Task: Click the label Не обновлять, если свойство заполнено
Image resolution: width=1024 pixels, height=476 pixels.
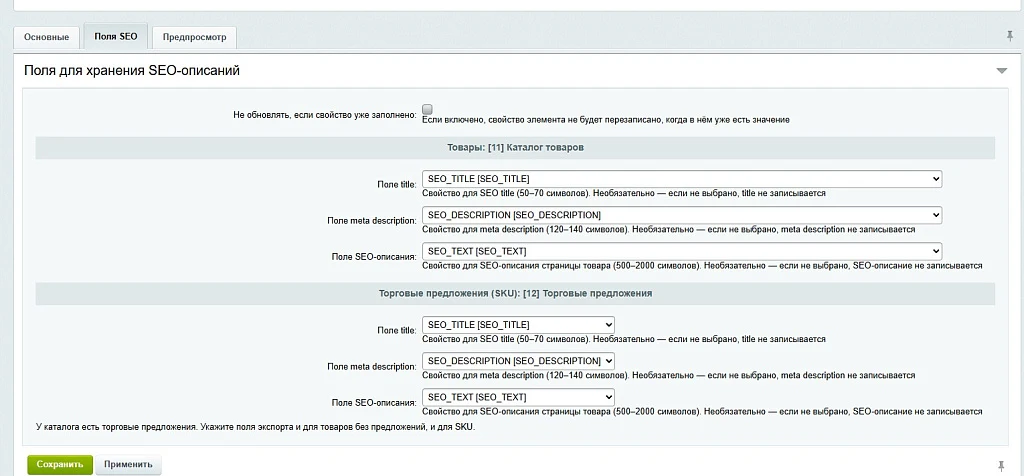Action: [325, 115]
